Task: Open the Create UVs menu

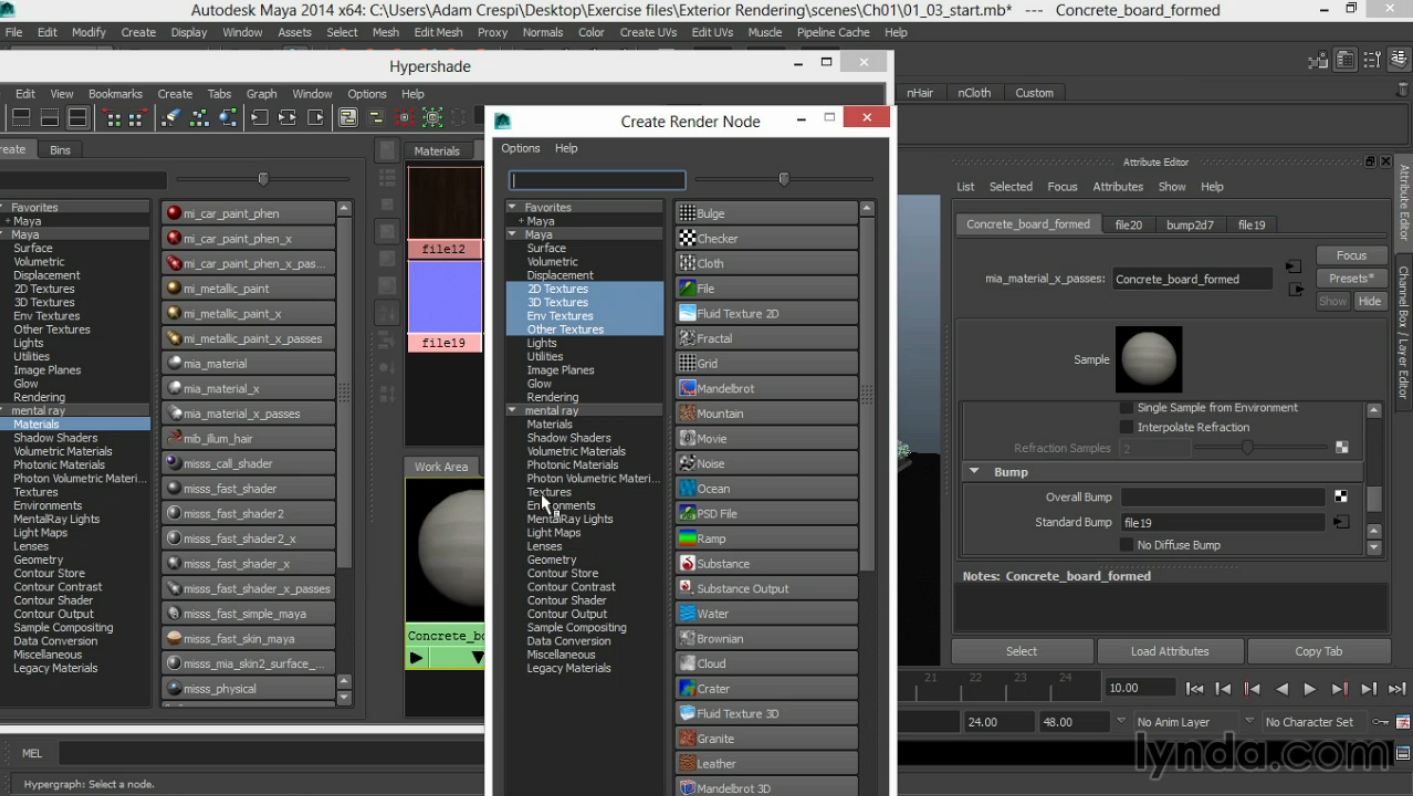Action: point(648,32)
